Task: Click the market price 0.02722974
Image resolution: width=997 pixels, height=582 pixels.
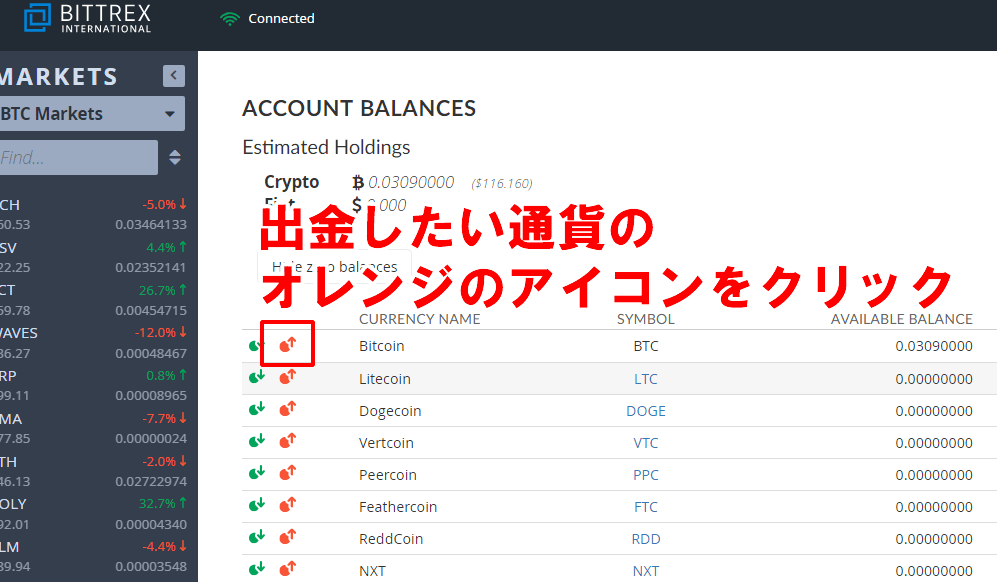Action: [151, 482]
